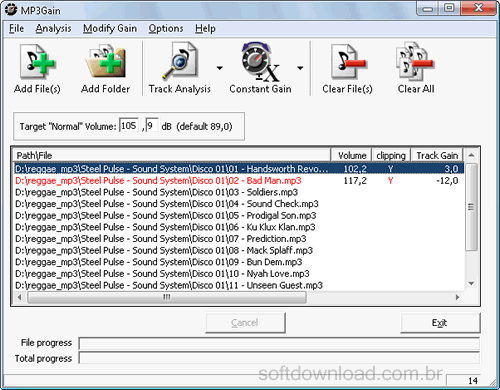
Task: Maximize the MP3Gain window
Action: point(449,8)
